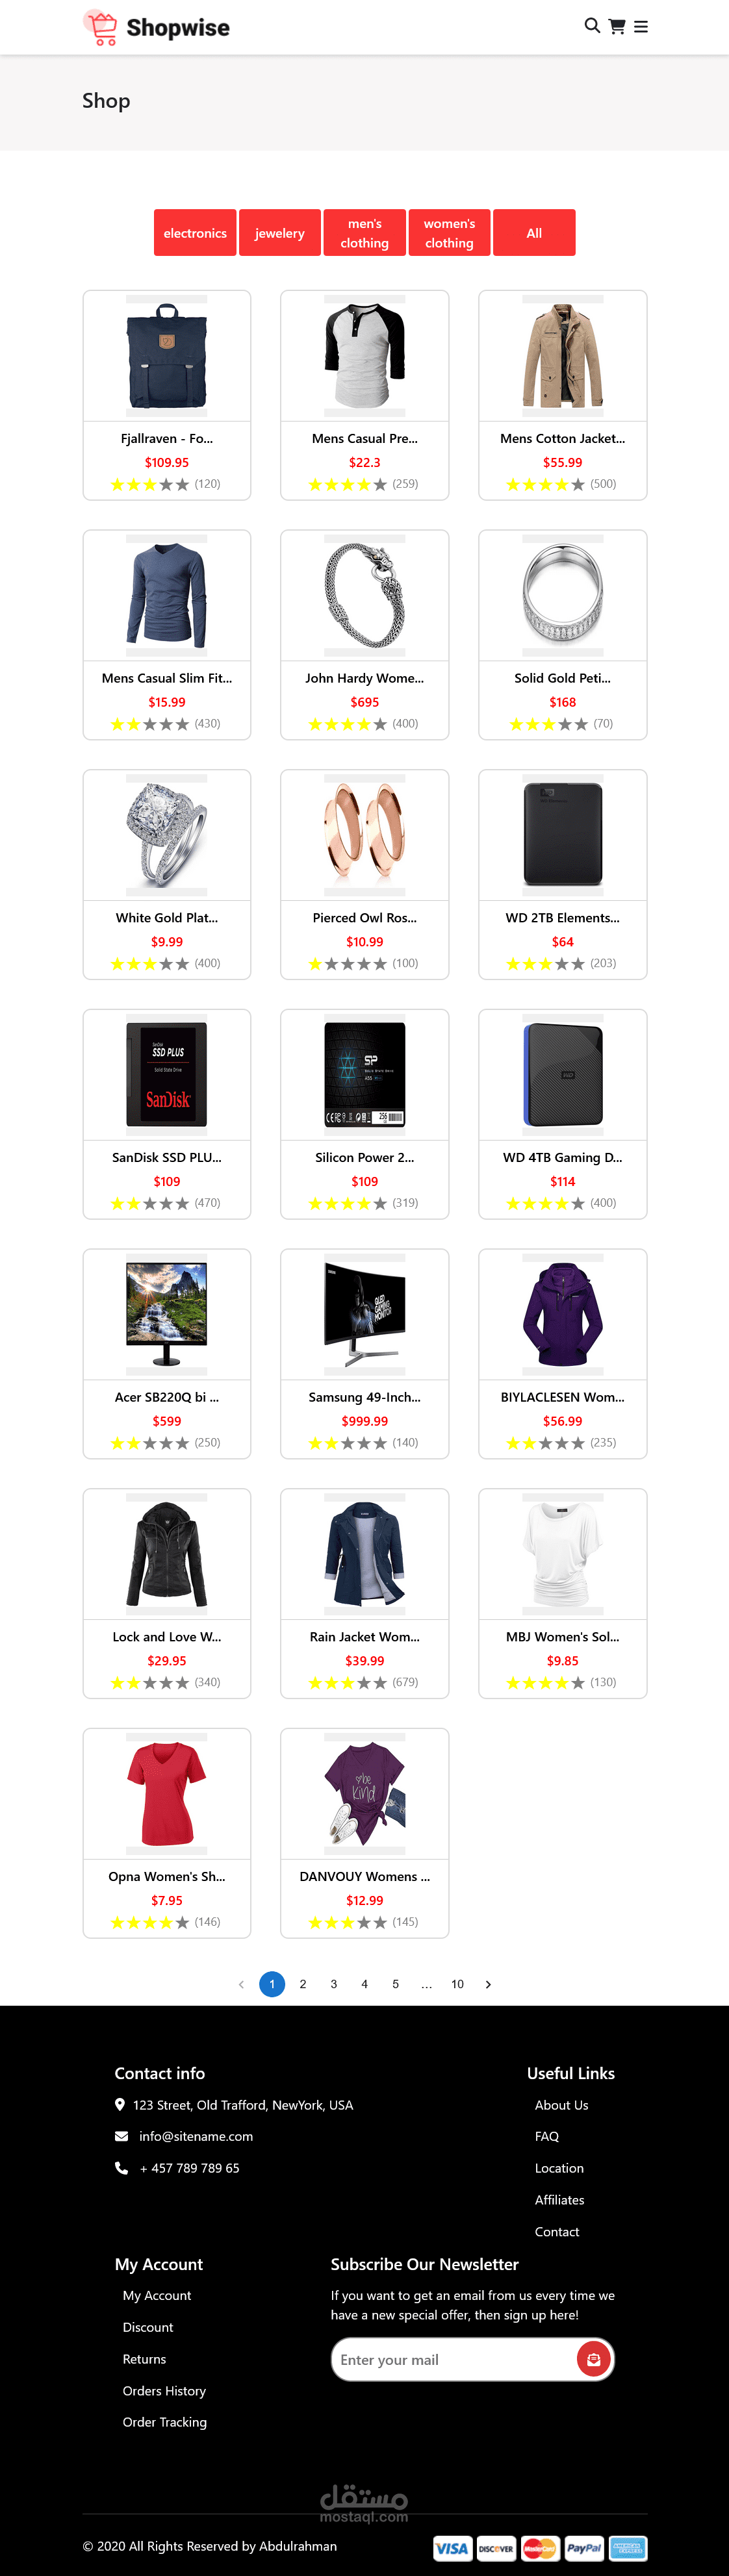Open the hamburger menu icon
The height and width of the screenshot is (2576, 729).
[x=641, y=27]
